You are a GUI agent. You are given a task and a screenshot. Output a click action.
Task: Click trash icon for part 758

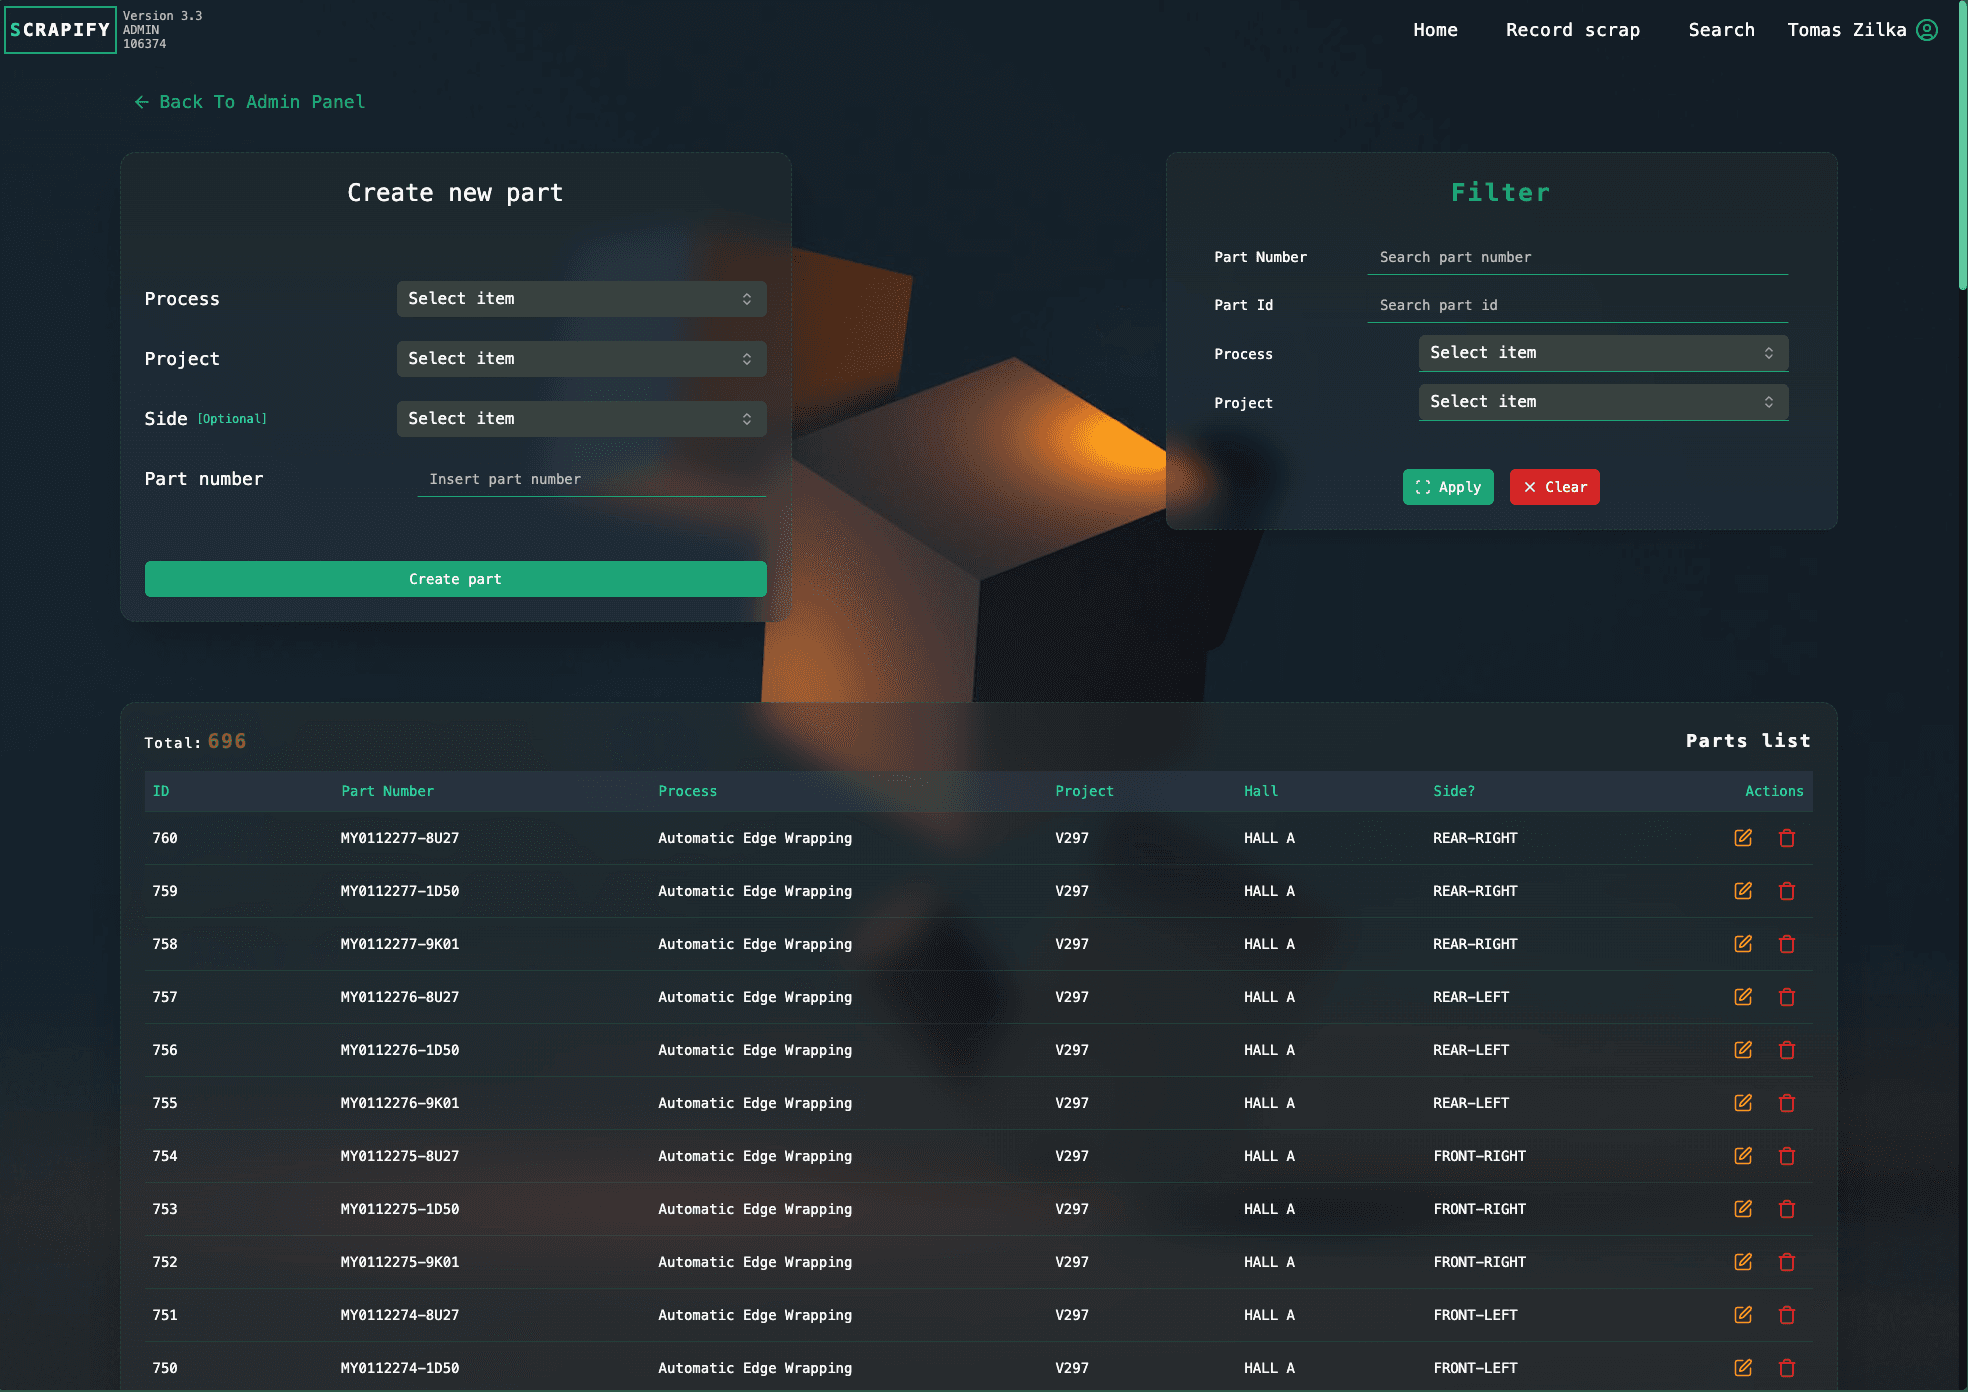click(x=1787, y=944)
